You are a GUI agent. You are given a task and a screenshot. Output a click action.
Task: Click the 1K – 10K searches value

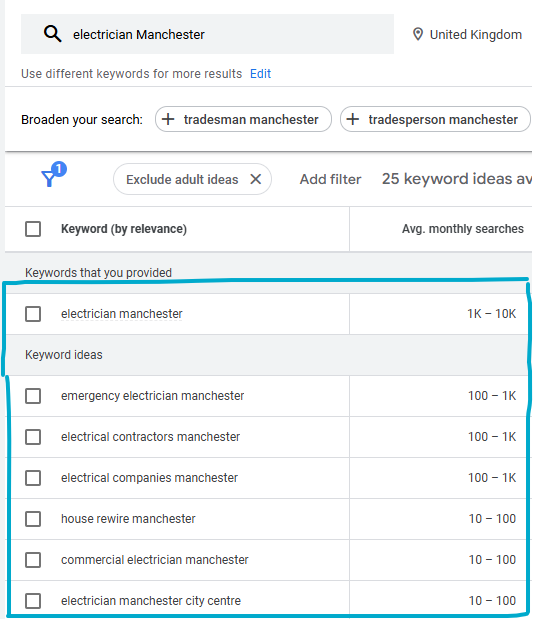pyautogui.click(x=492, y=314)
